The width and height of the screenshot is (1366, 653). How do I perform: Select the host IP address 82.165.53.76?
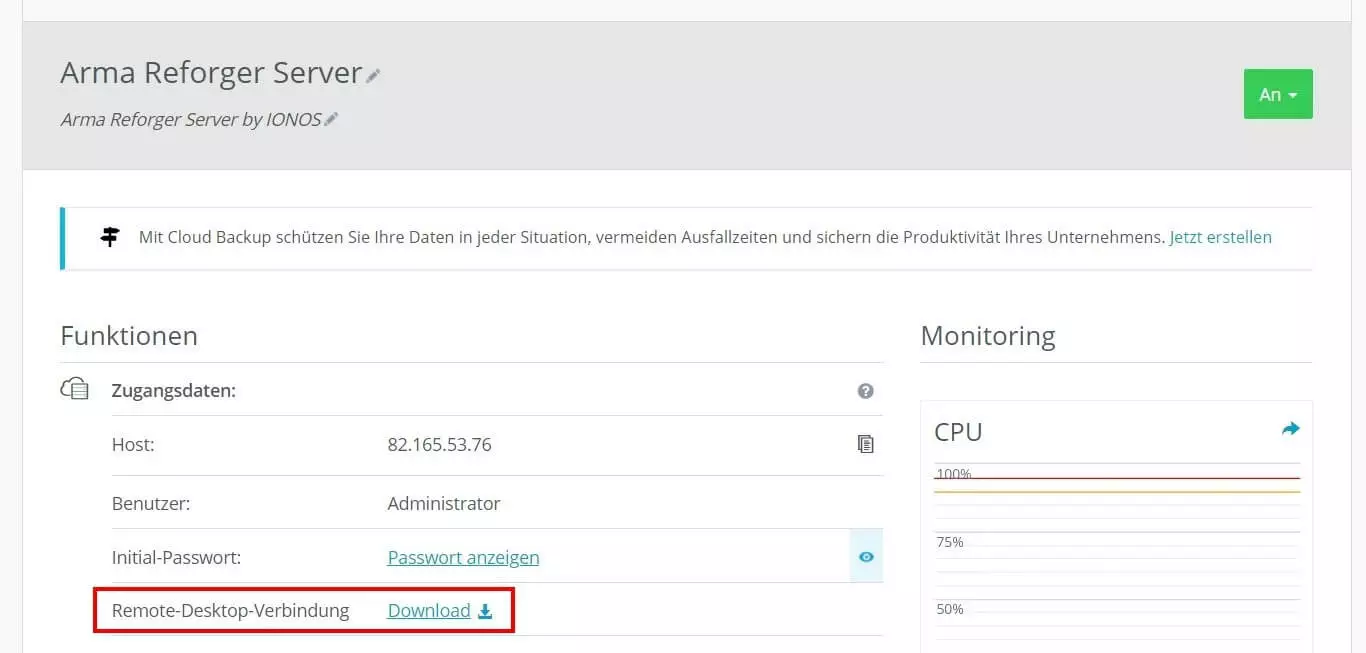439,444
